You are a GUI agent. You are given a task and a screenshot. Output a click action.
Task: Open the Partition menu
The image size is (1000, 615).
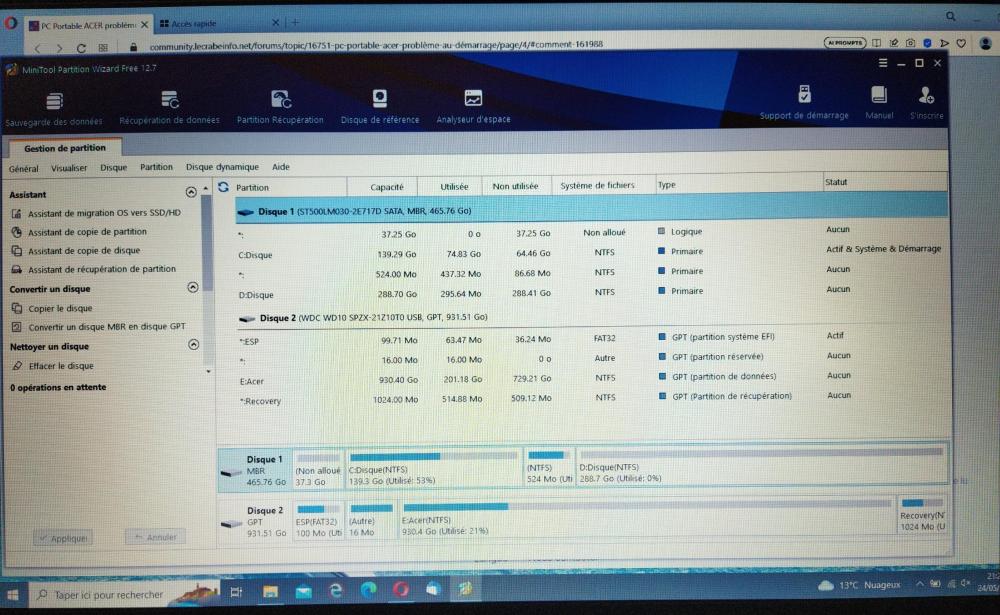(156, 167)
